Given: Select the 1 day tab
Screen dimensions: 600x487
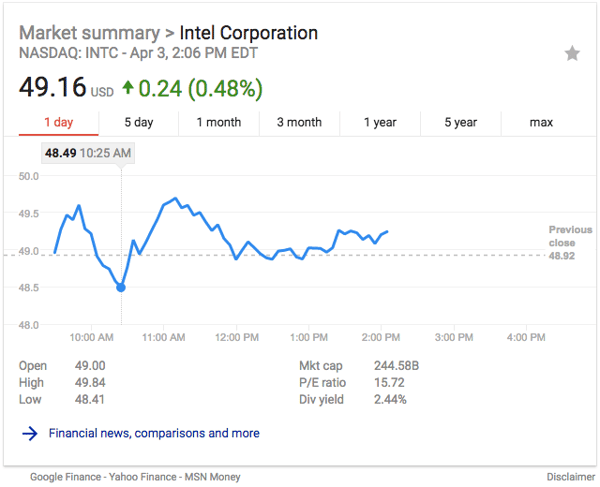Looking at the screenshot, I should [58, 123].
